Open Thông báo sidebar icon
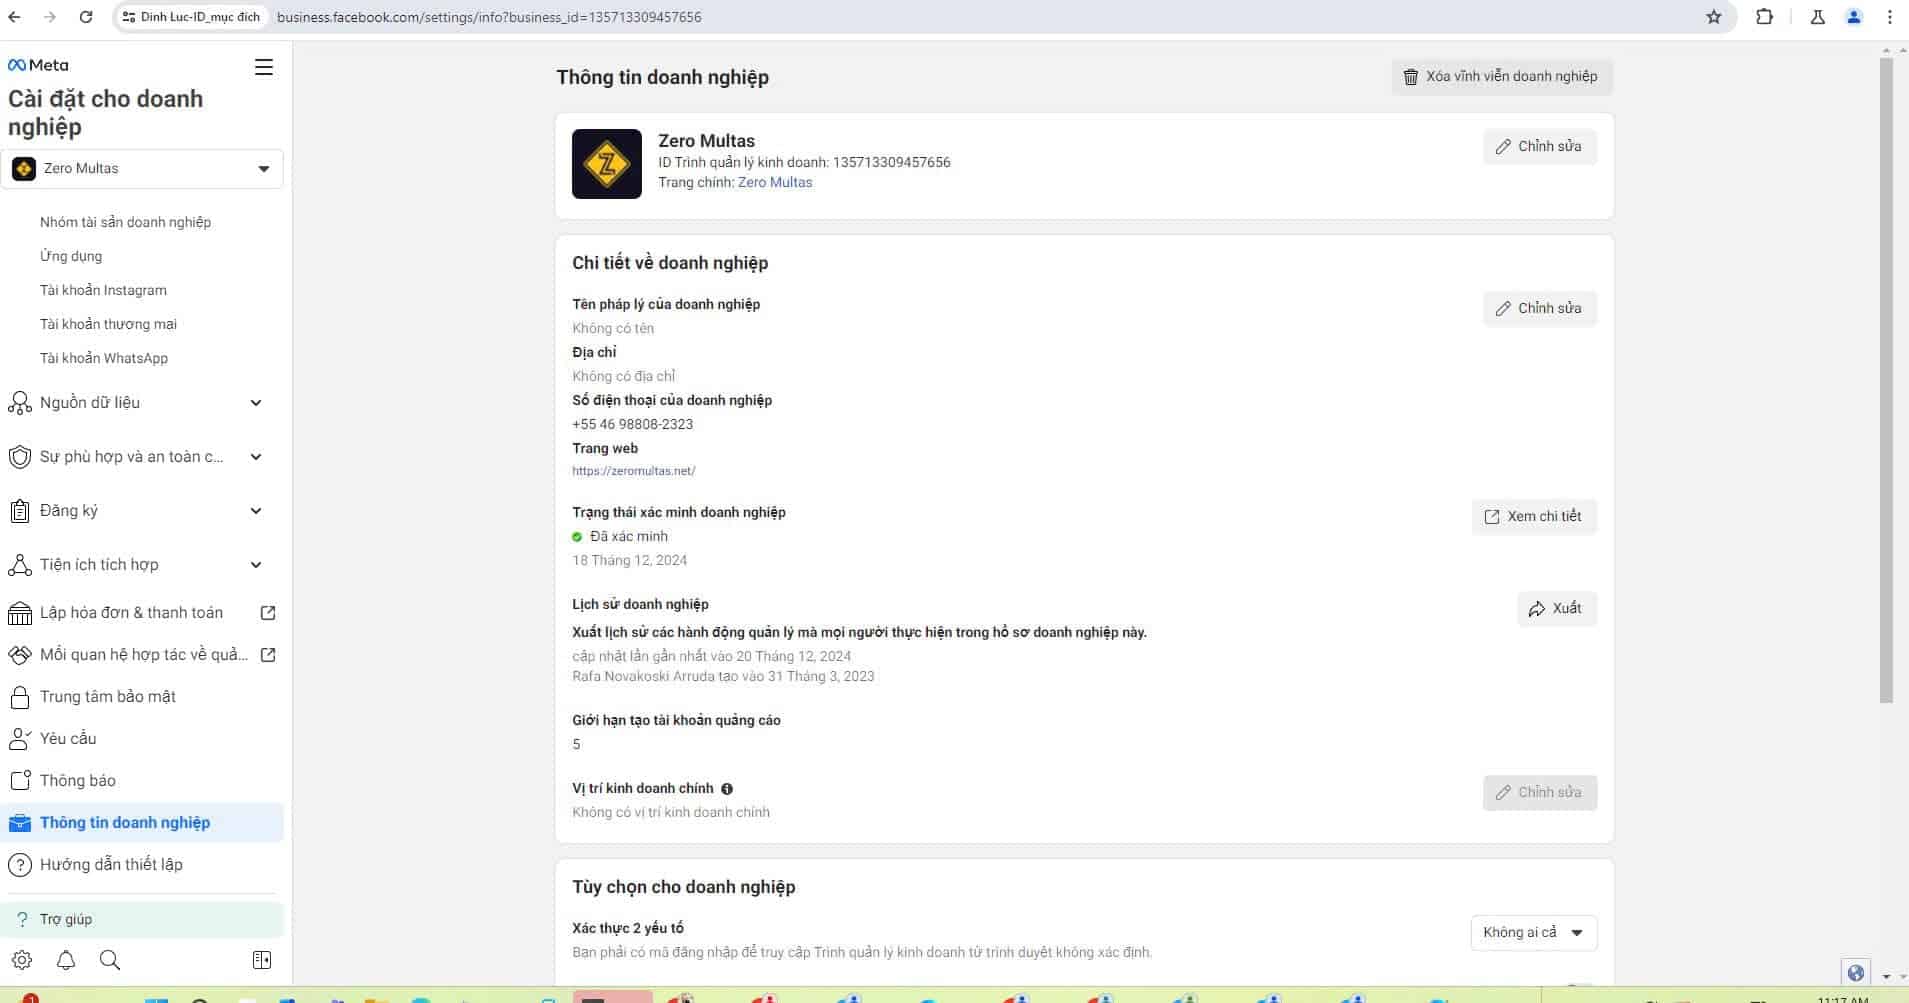 tap(20, 781)
